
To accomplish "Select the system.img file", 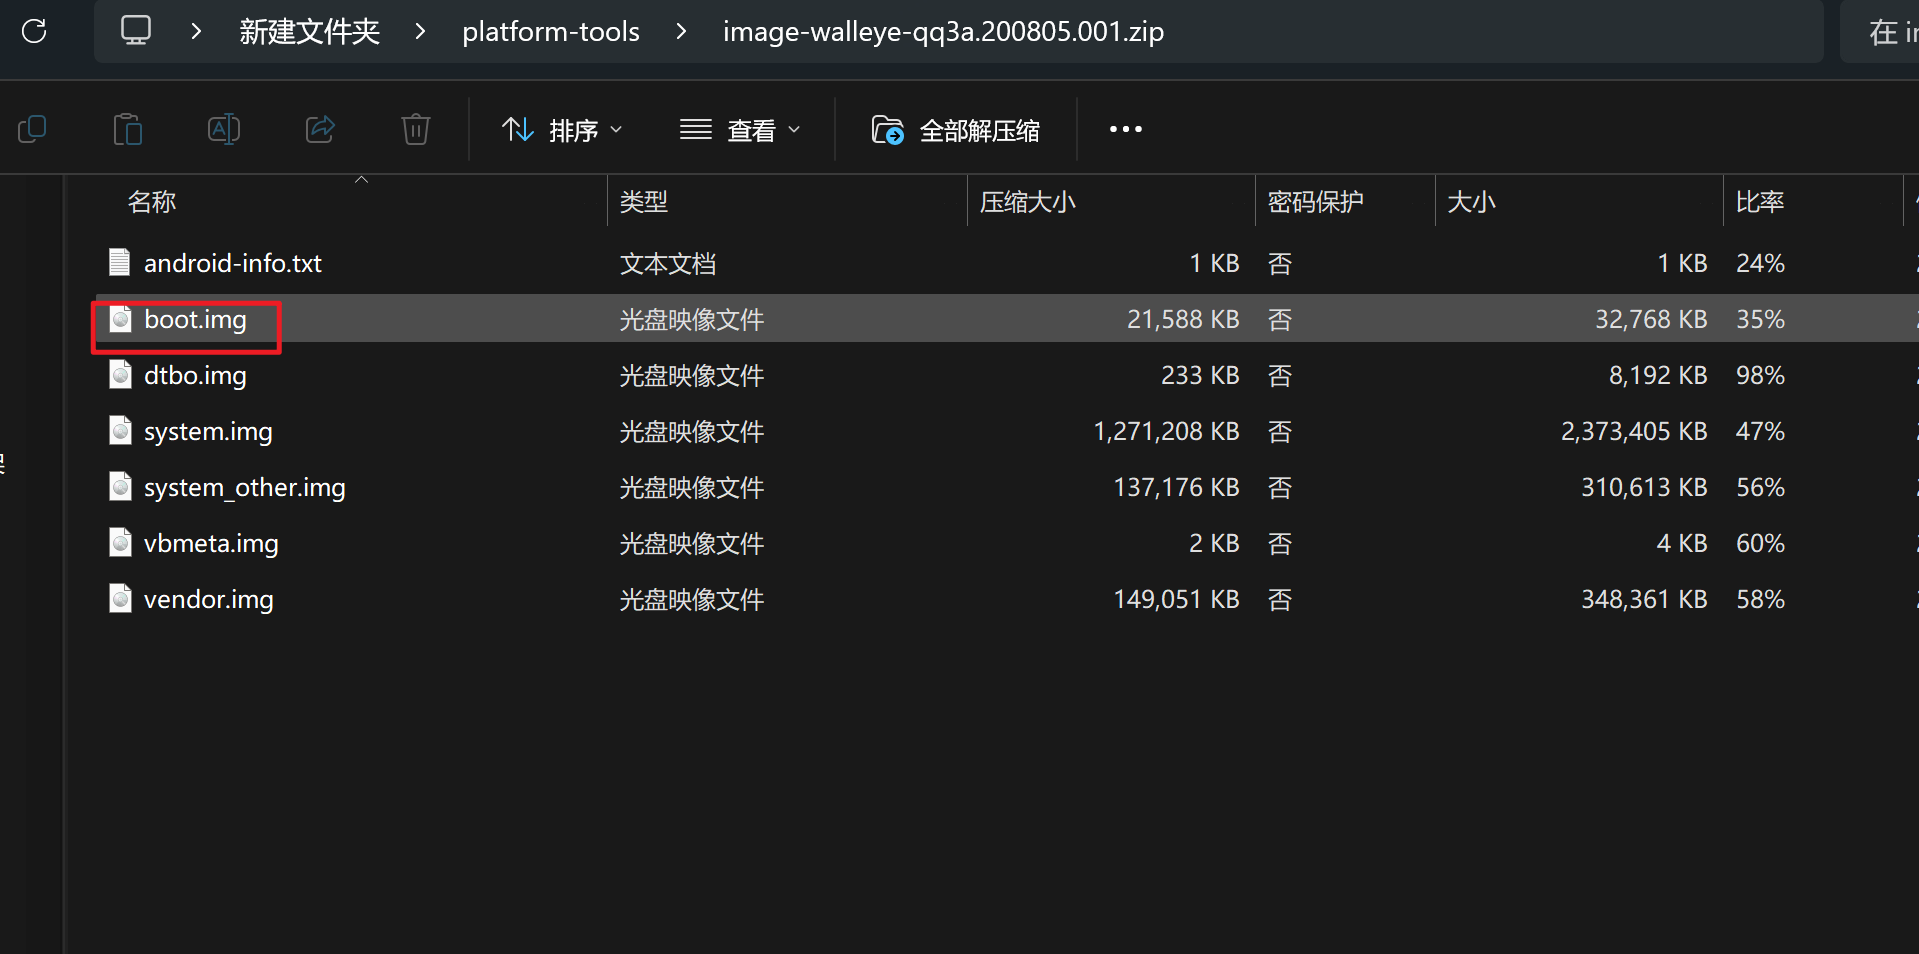I will (208, 431).
